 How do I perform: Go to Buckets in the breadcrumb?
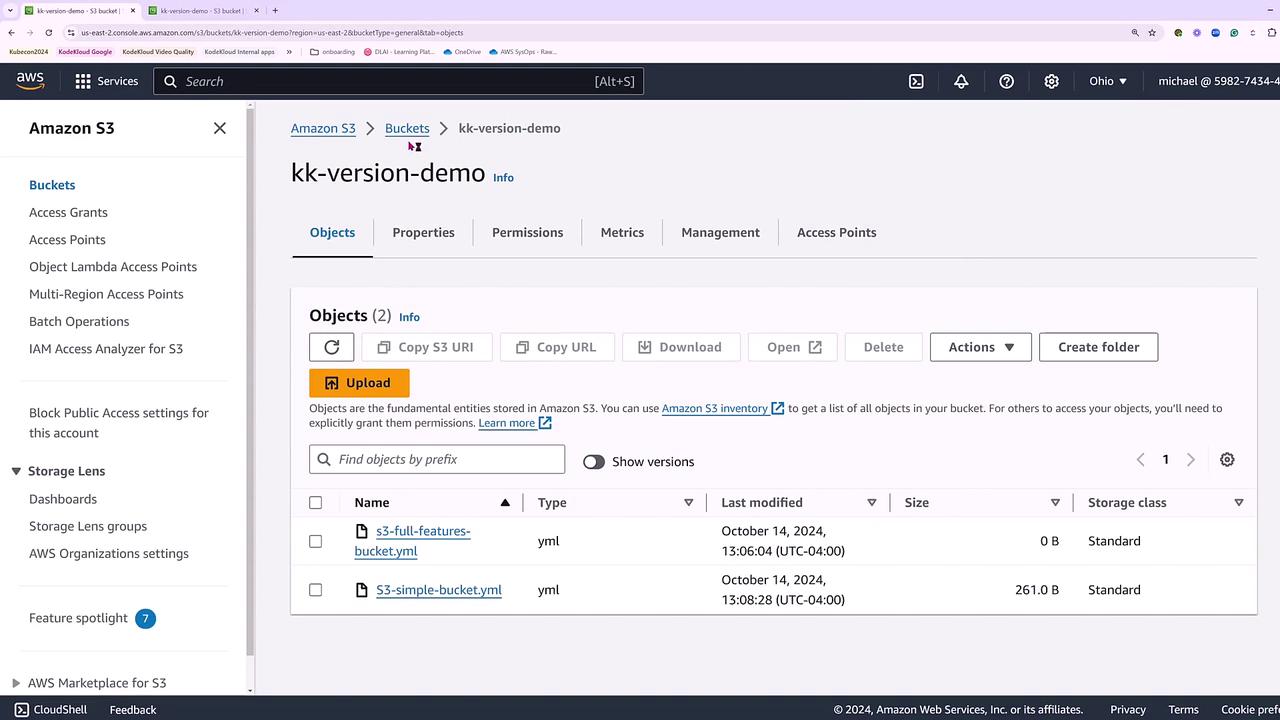(x=407, y=128)
